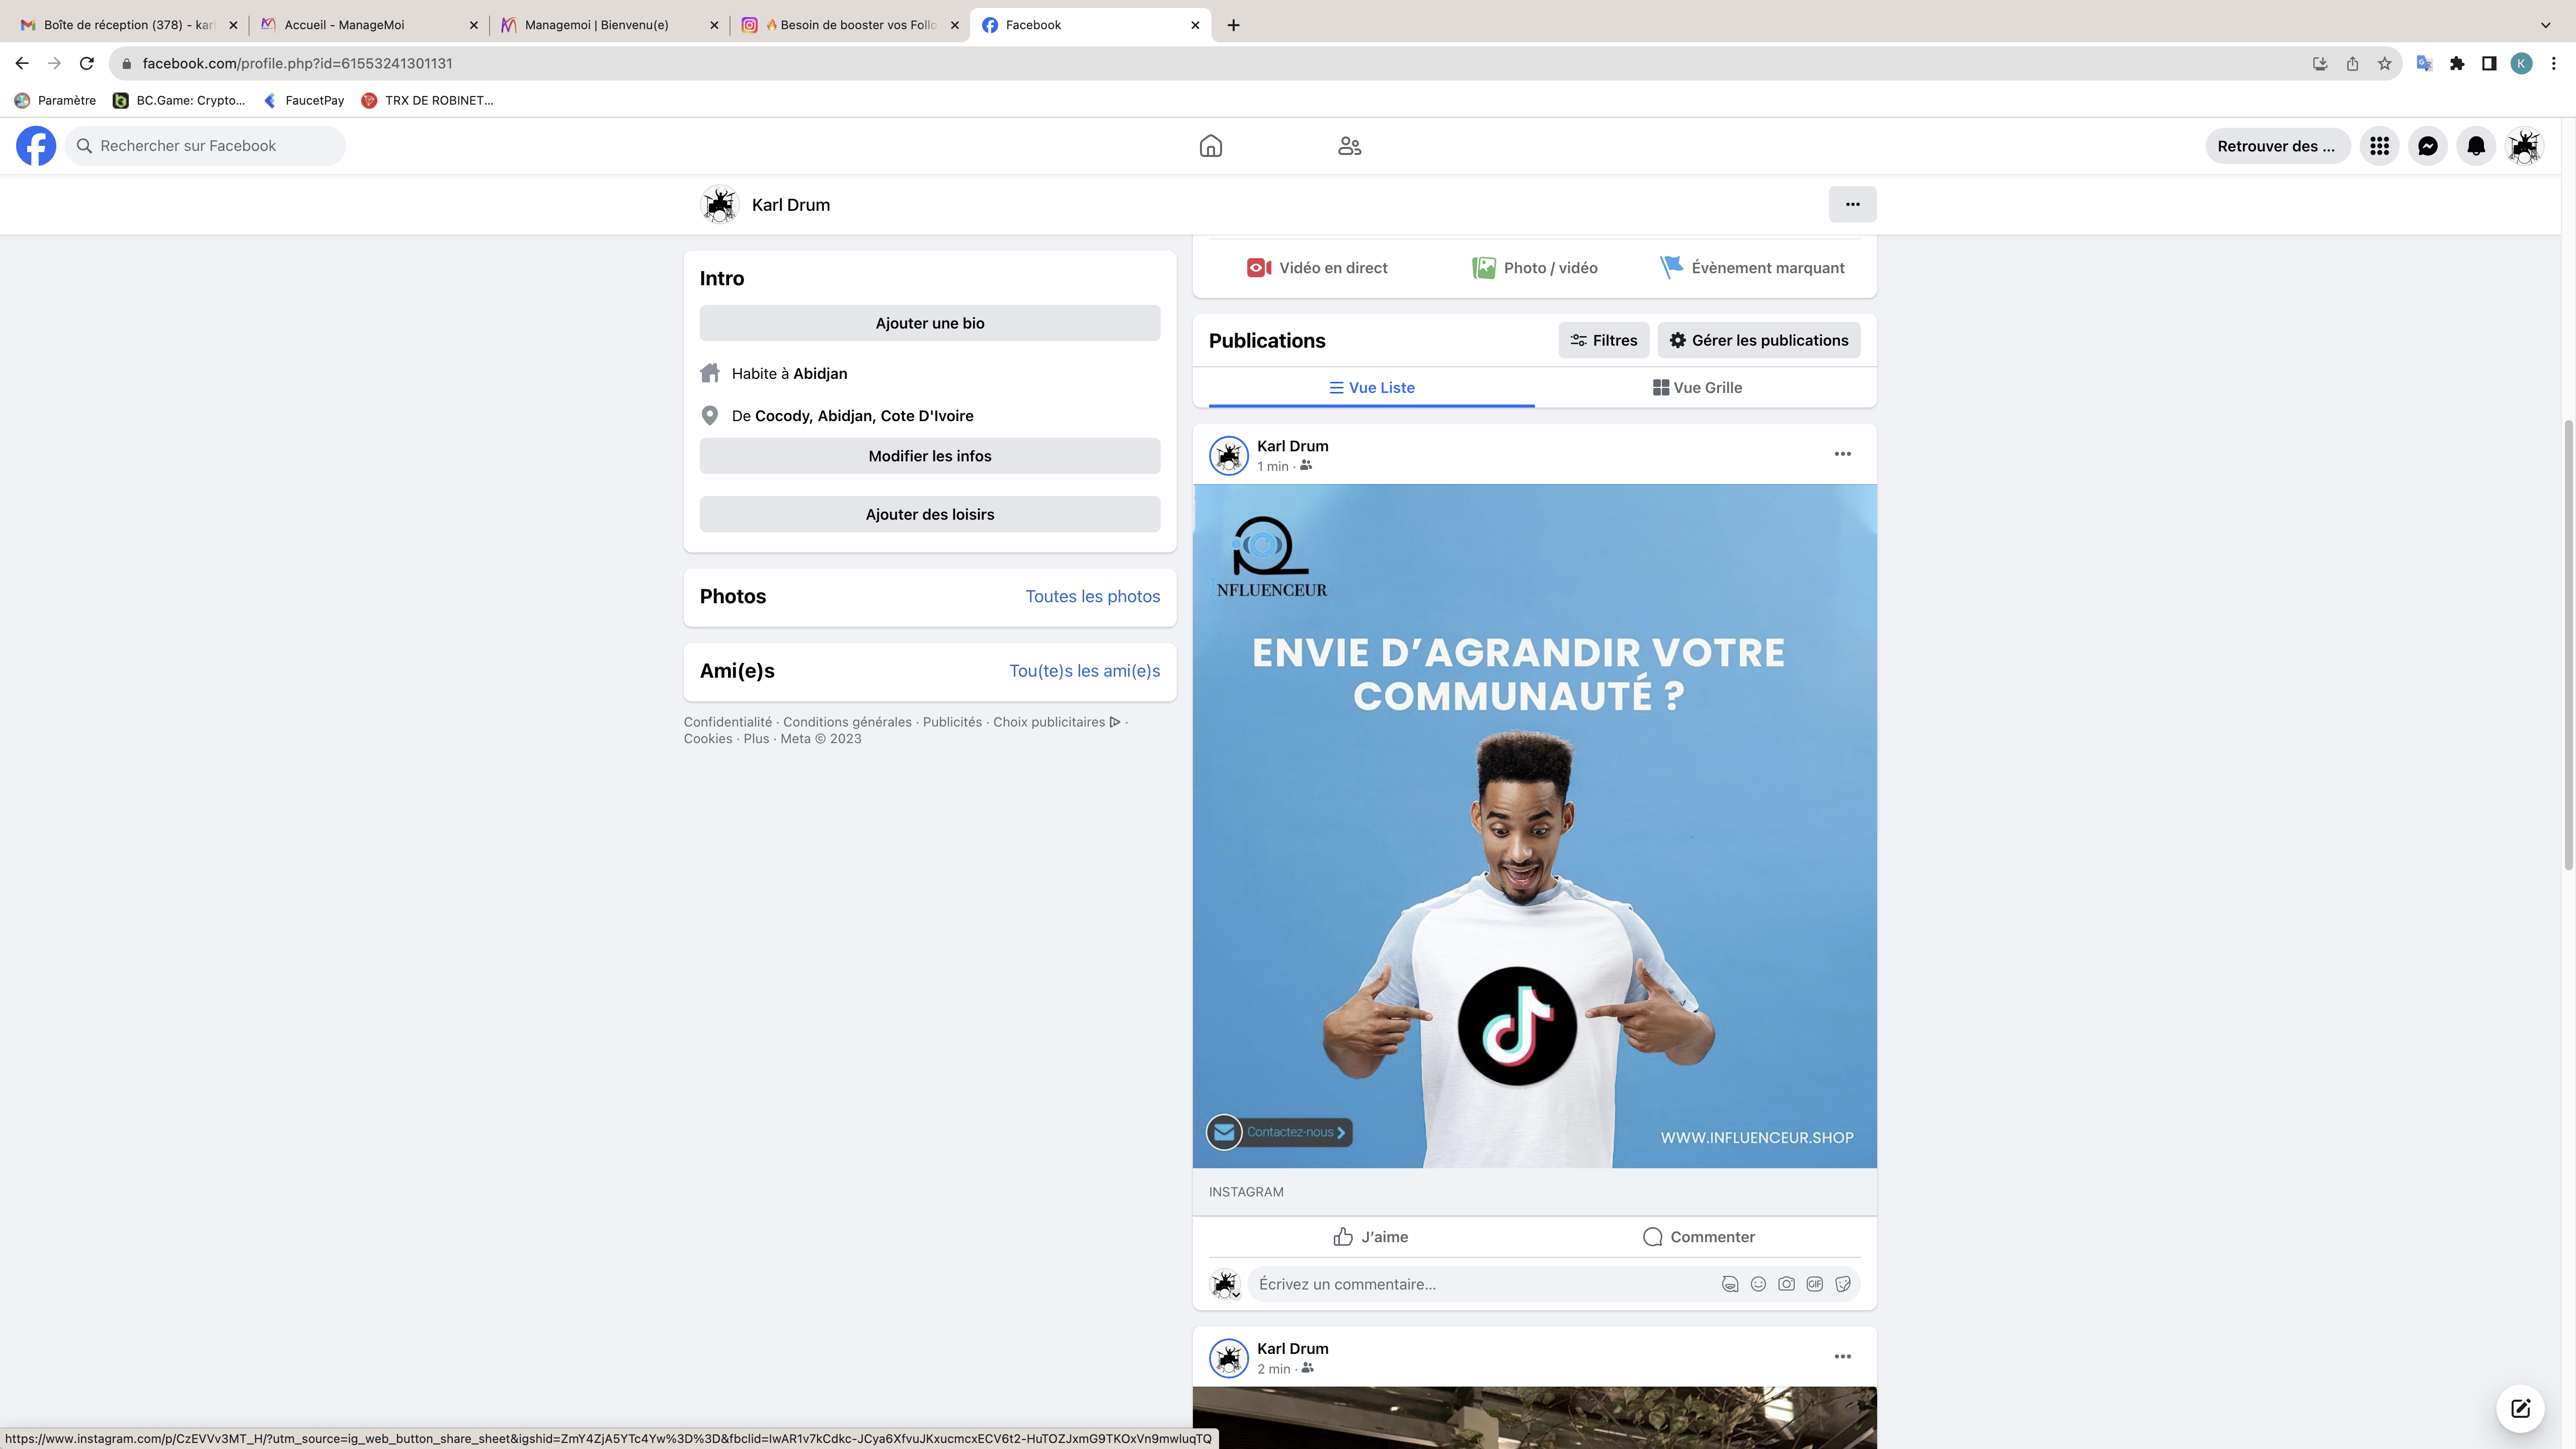The image size is (2576, 1449).
Task: Click the Ajouter une bio button
Action: pyautogui.click(x=929, y=323)
